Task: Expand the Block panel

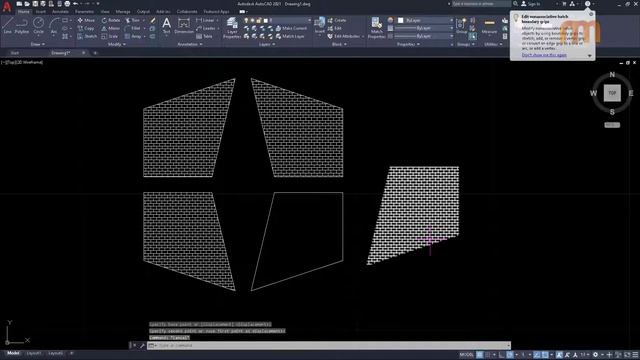Action: 339,44
